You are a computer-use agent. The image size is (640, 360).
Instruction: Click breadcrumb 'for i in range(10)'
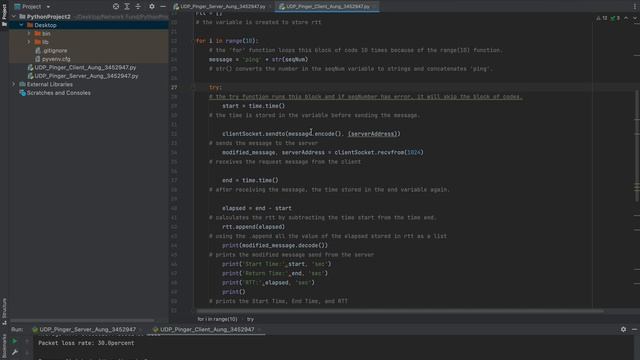[217, 319]
